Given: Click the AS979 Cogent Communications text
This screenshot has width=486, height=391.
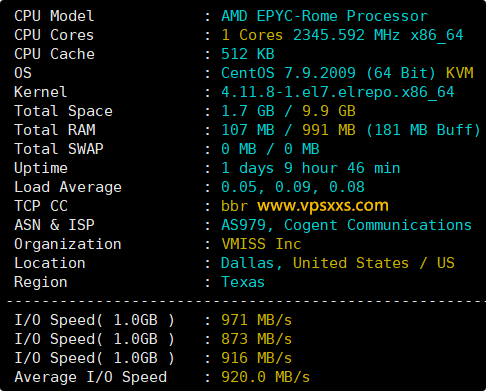Looking at the screenshot, I should tap(346, 225).
